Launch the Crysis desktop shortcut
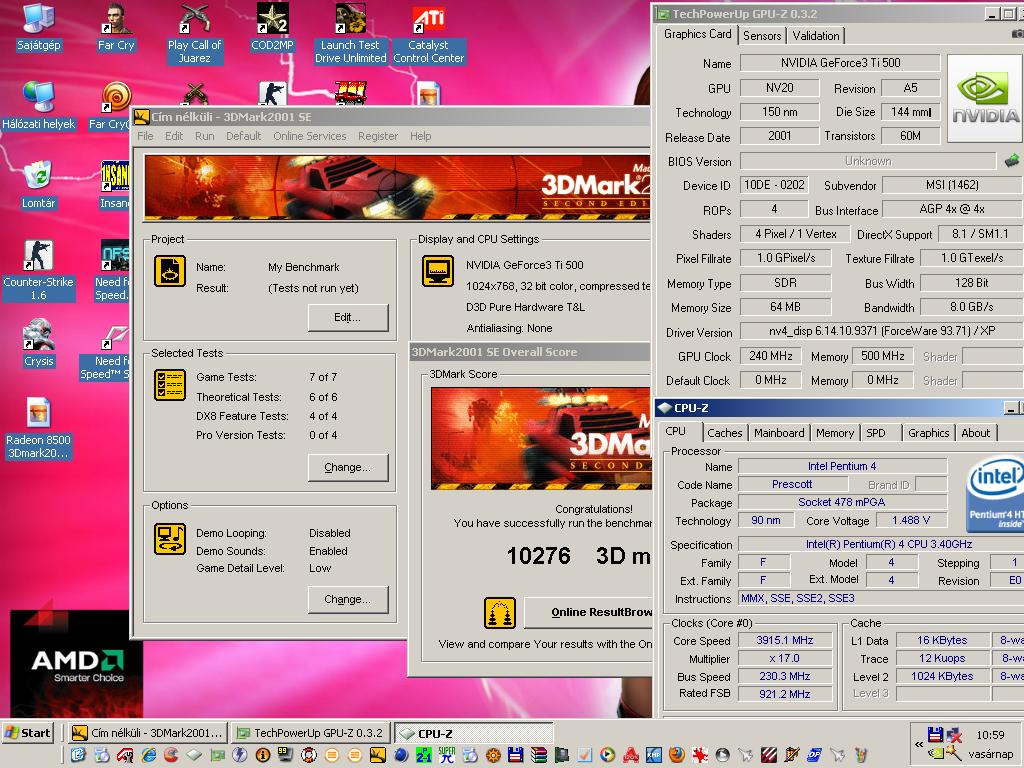The image size is (1024, 768). (x=39, y=343)
